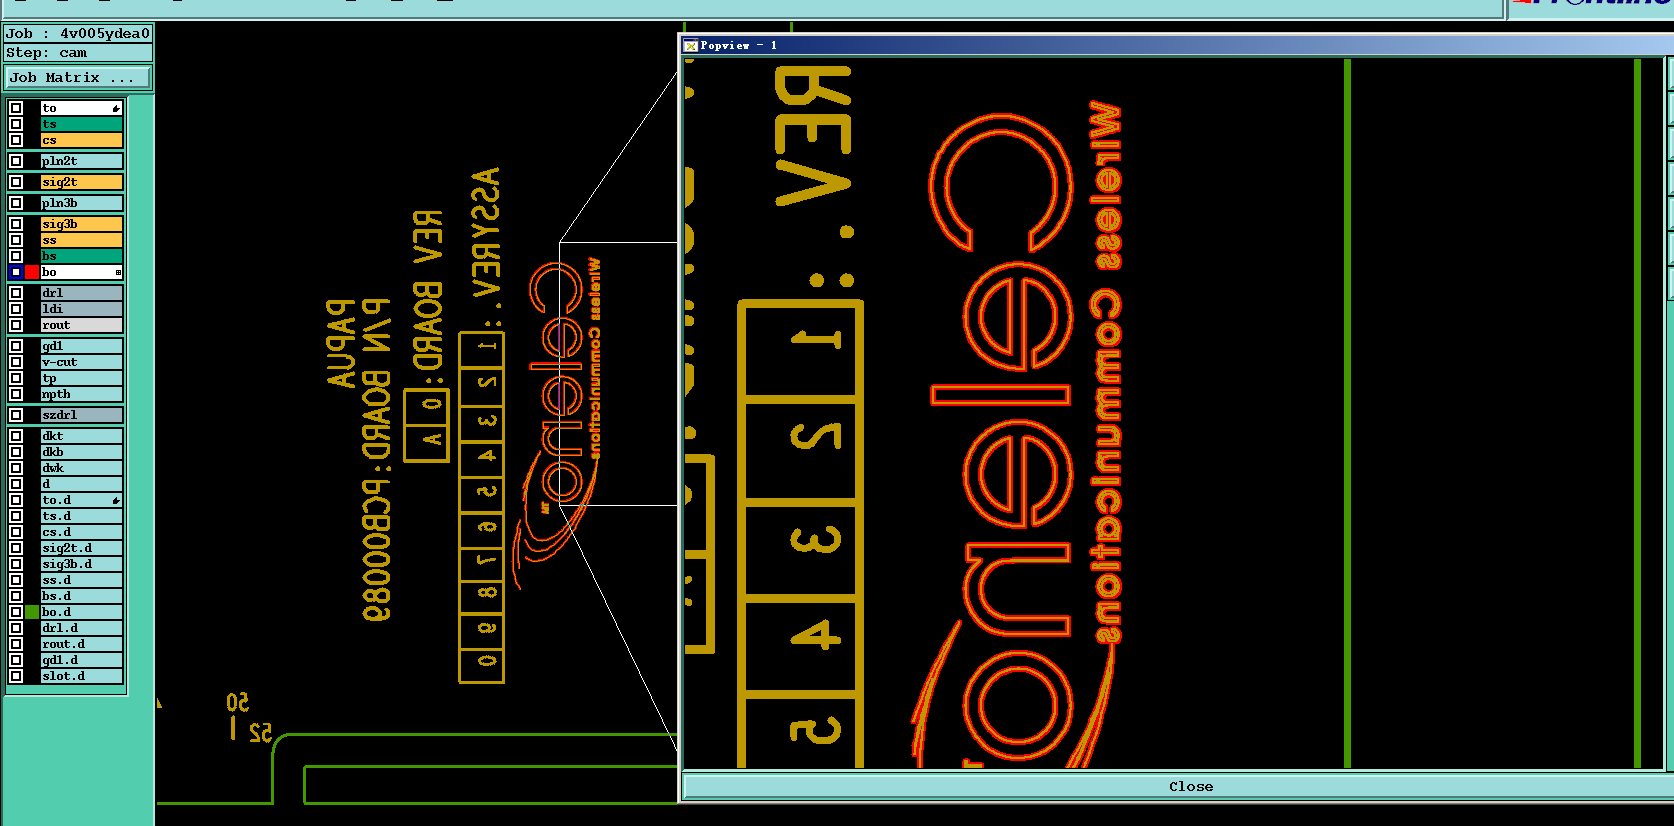This screenshot has width=1674, height=826.
Task: Select the bs.d layer name
Action: pyautogui.click(x=81, y=596)
